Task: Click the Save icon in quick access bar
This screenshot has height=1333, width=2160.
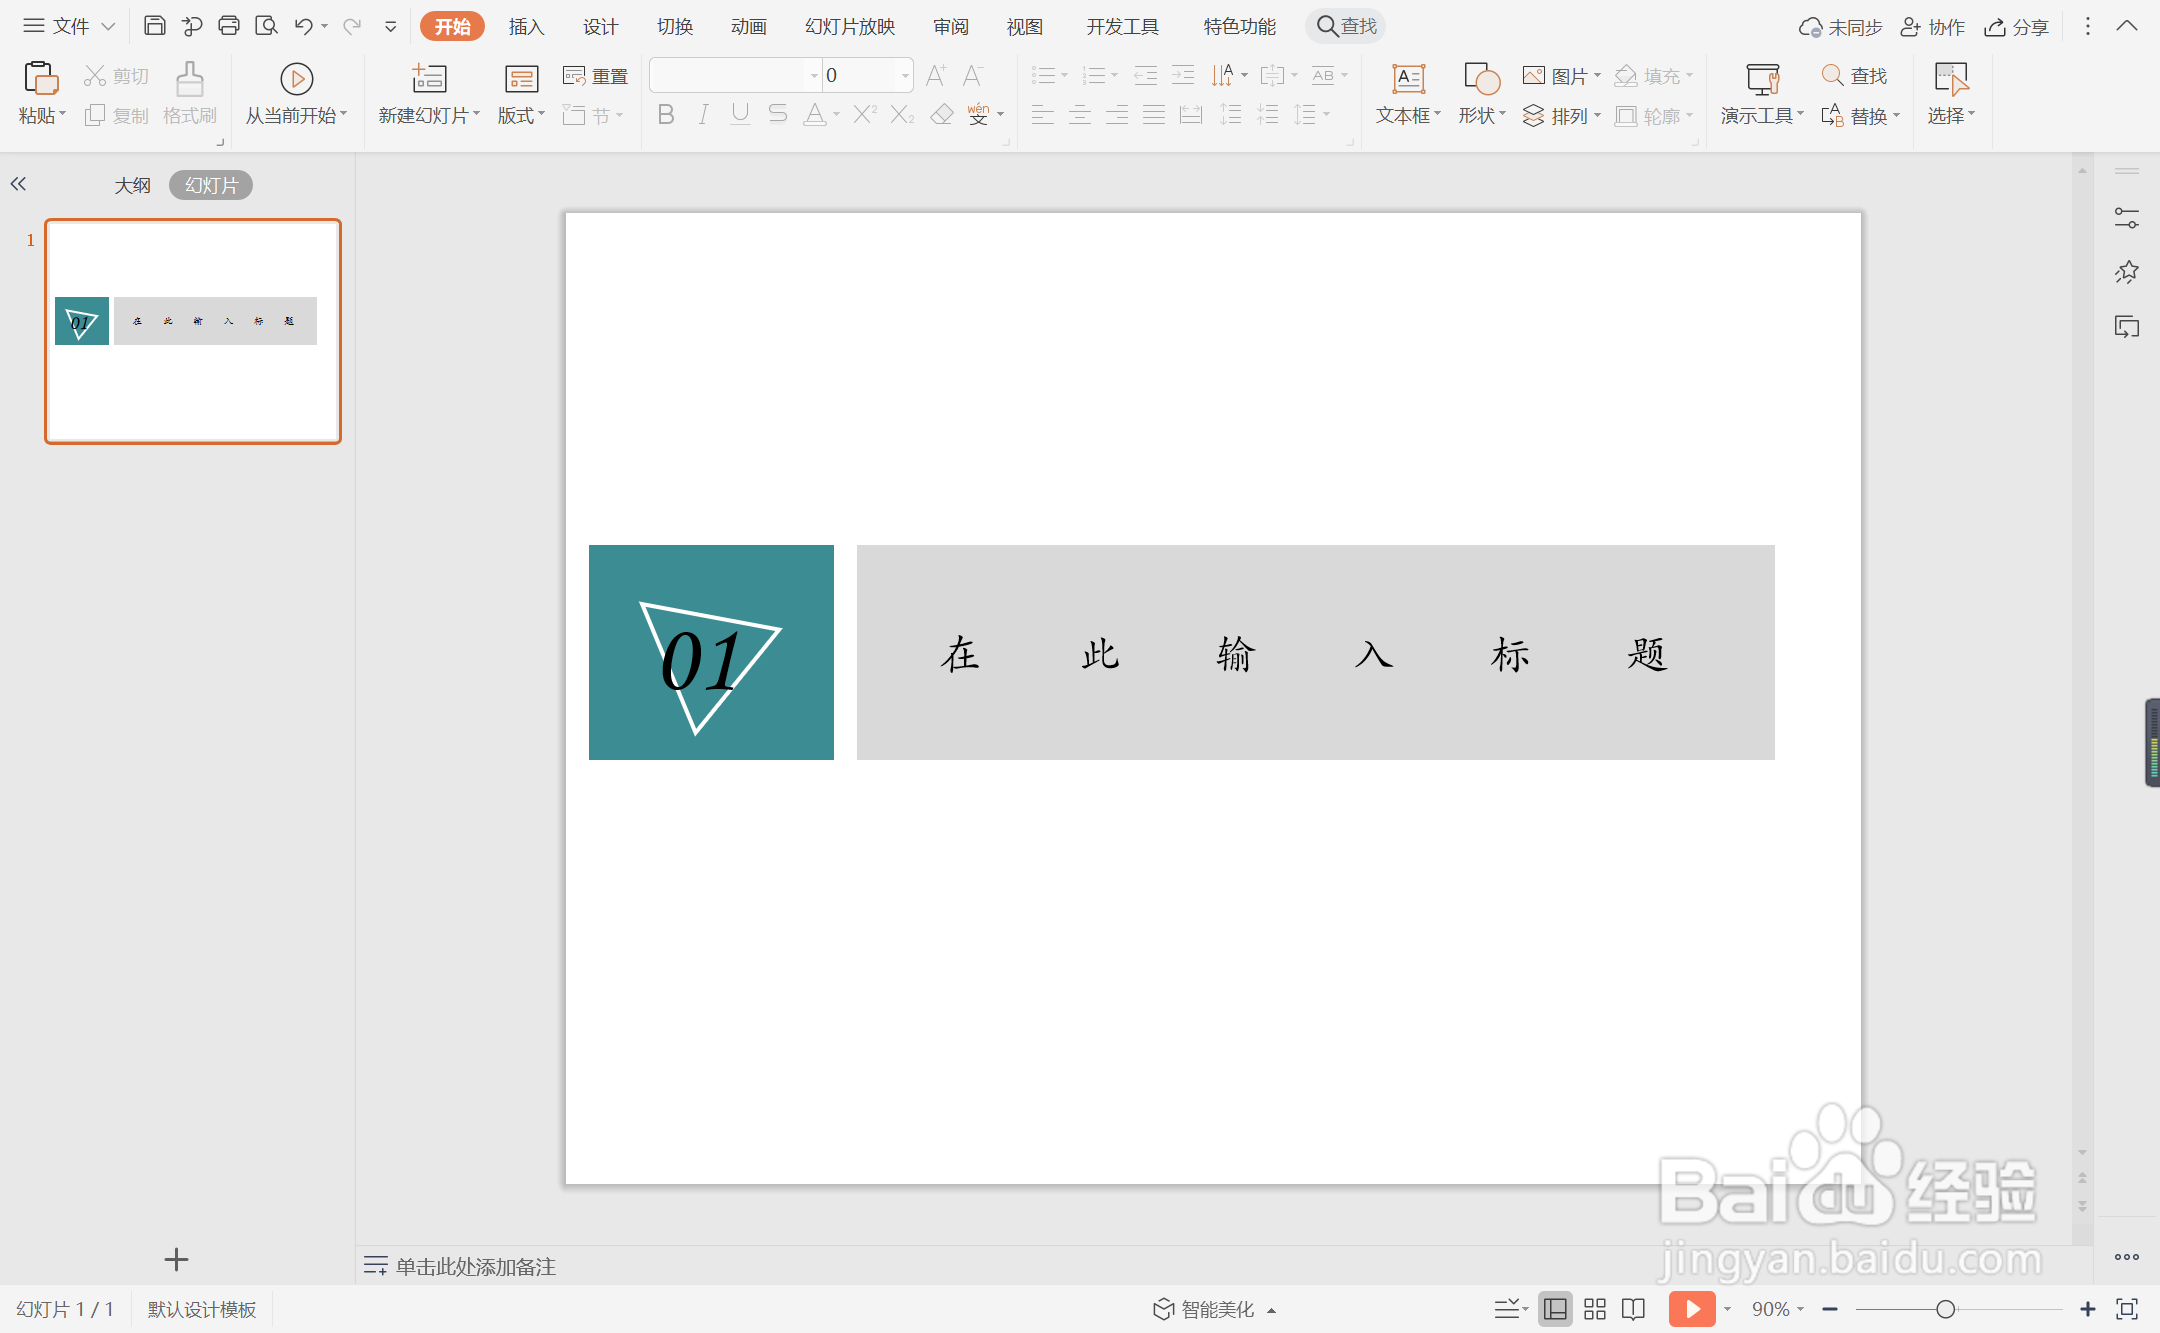Action: click(154, 26)
